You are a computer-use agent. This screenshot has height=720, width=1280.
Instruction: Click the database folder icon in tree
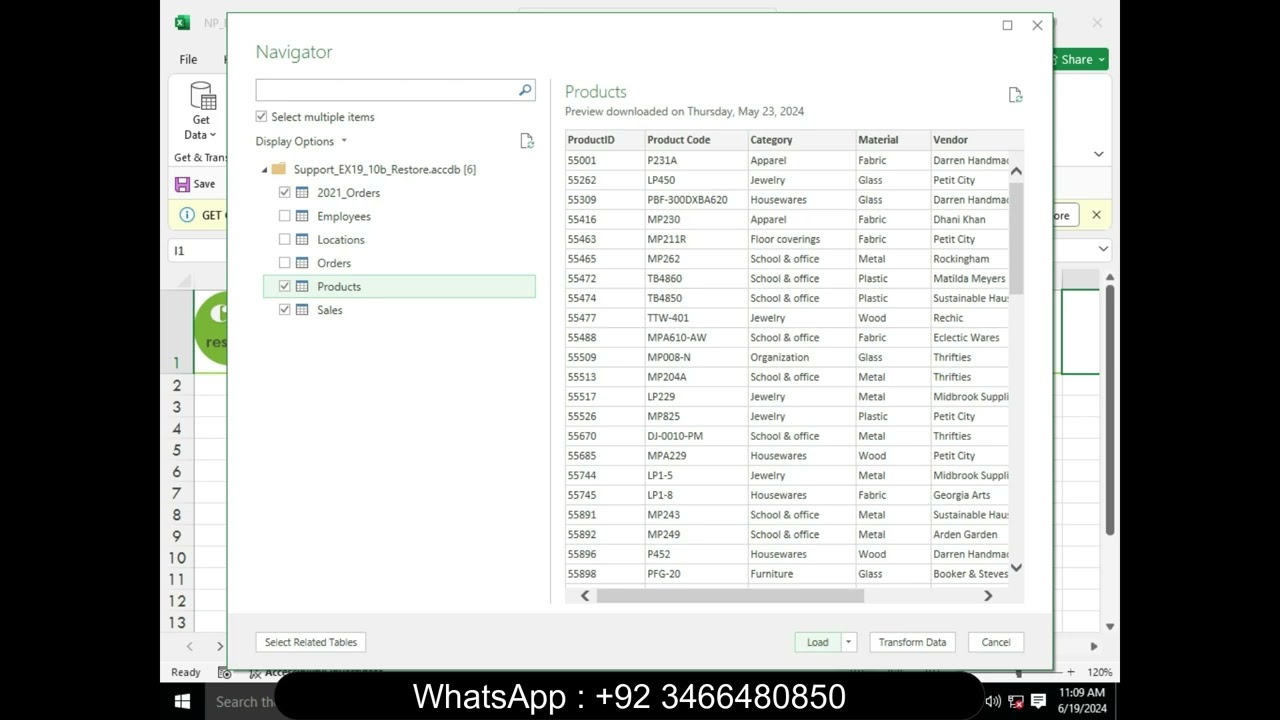279,169
